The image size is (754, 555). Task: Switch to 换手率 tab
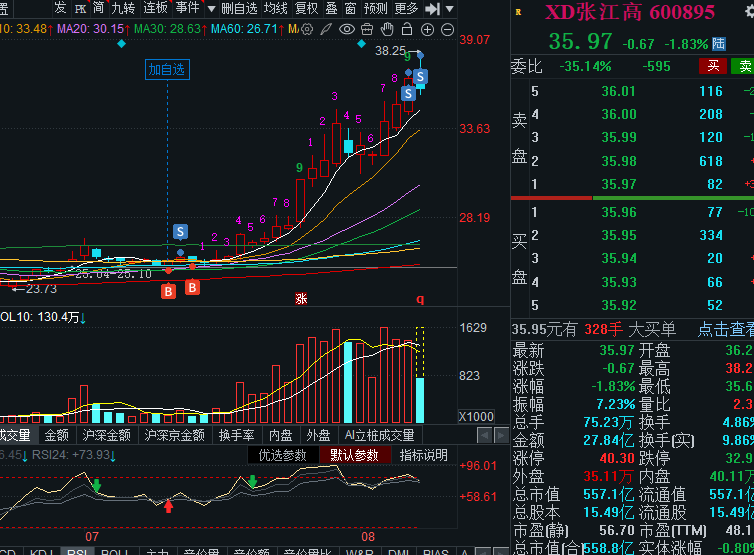coord(237,435)
